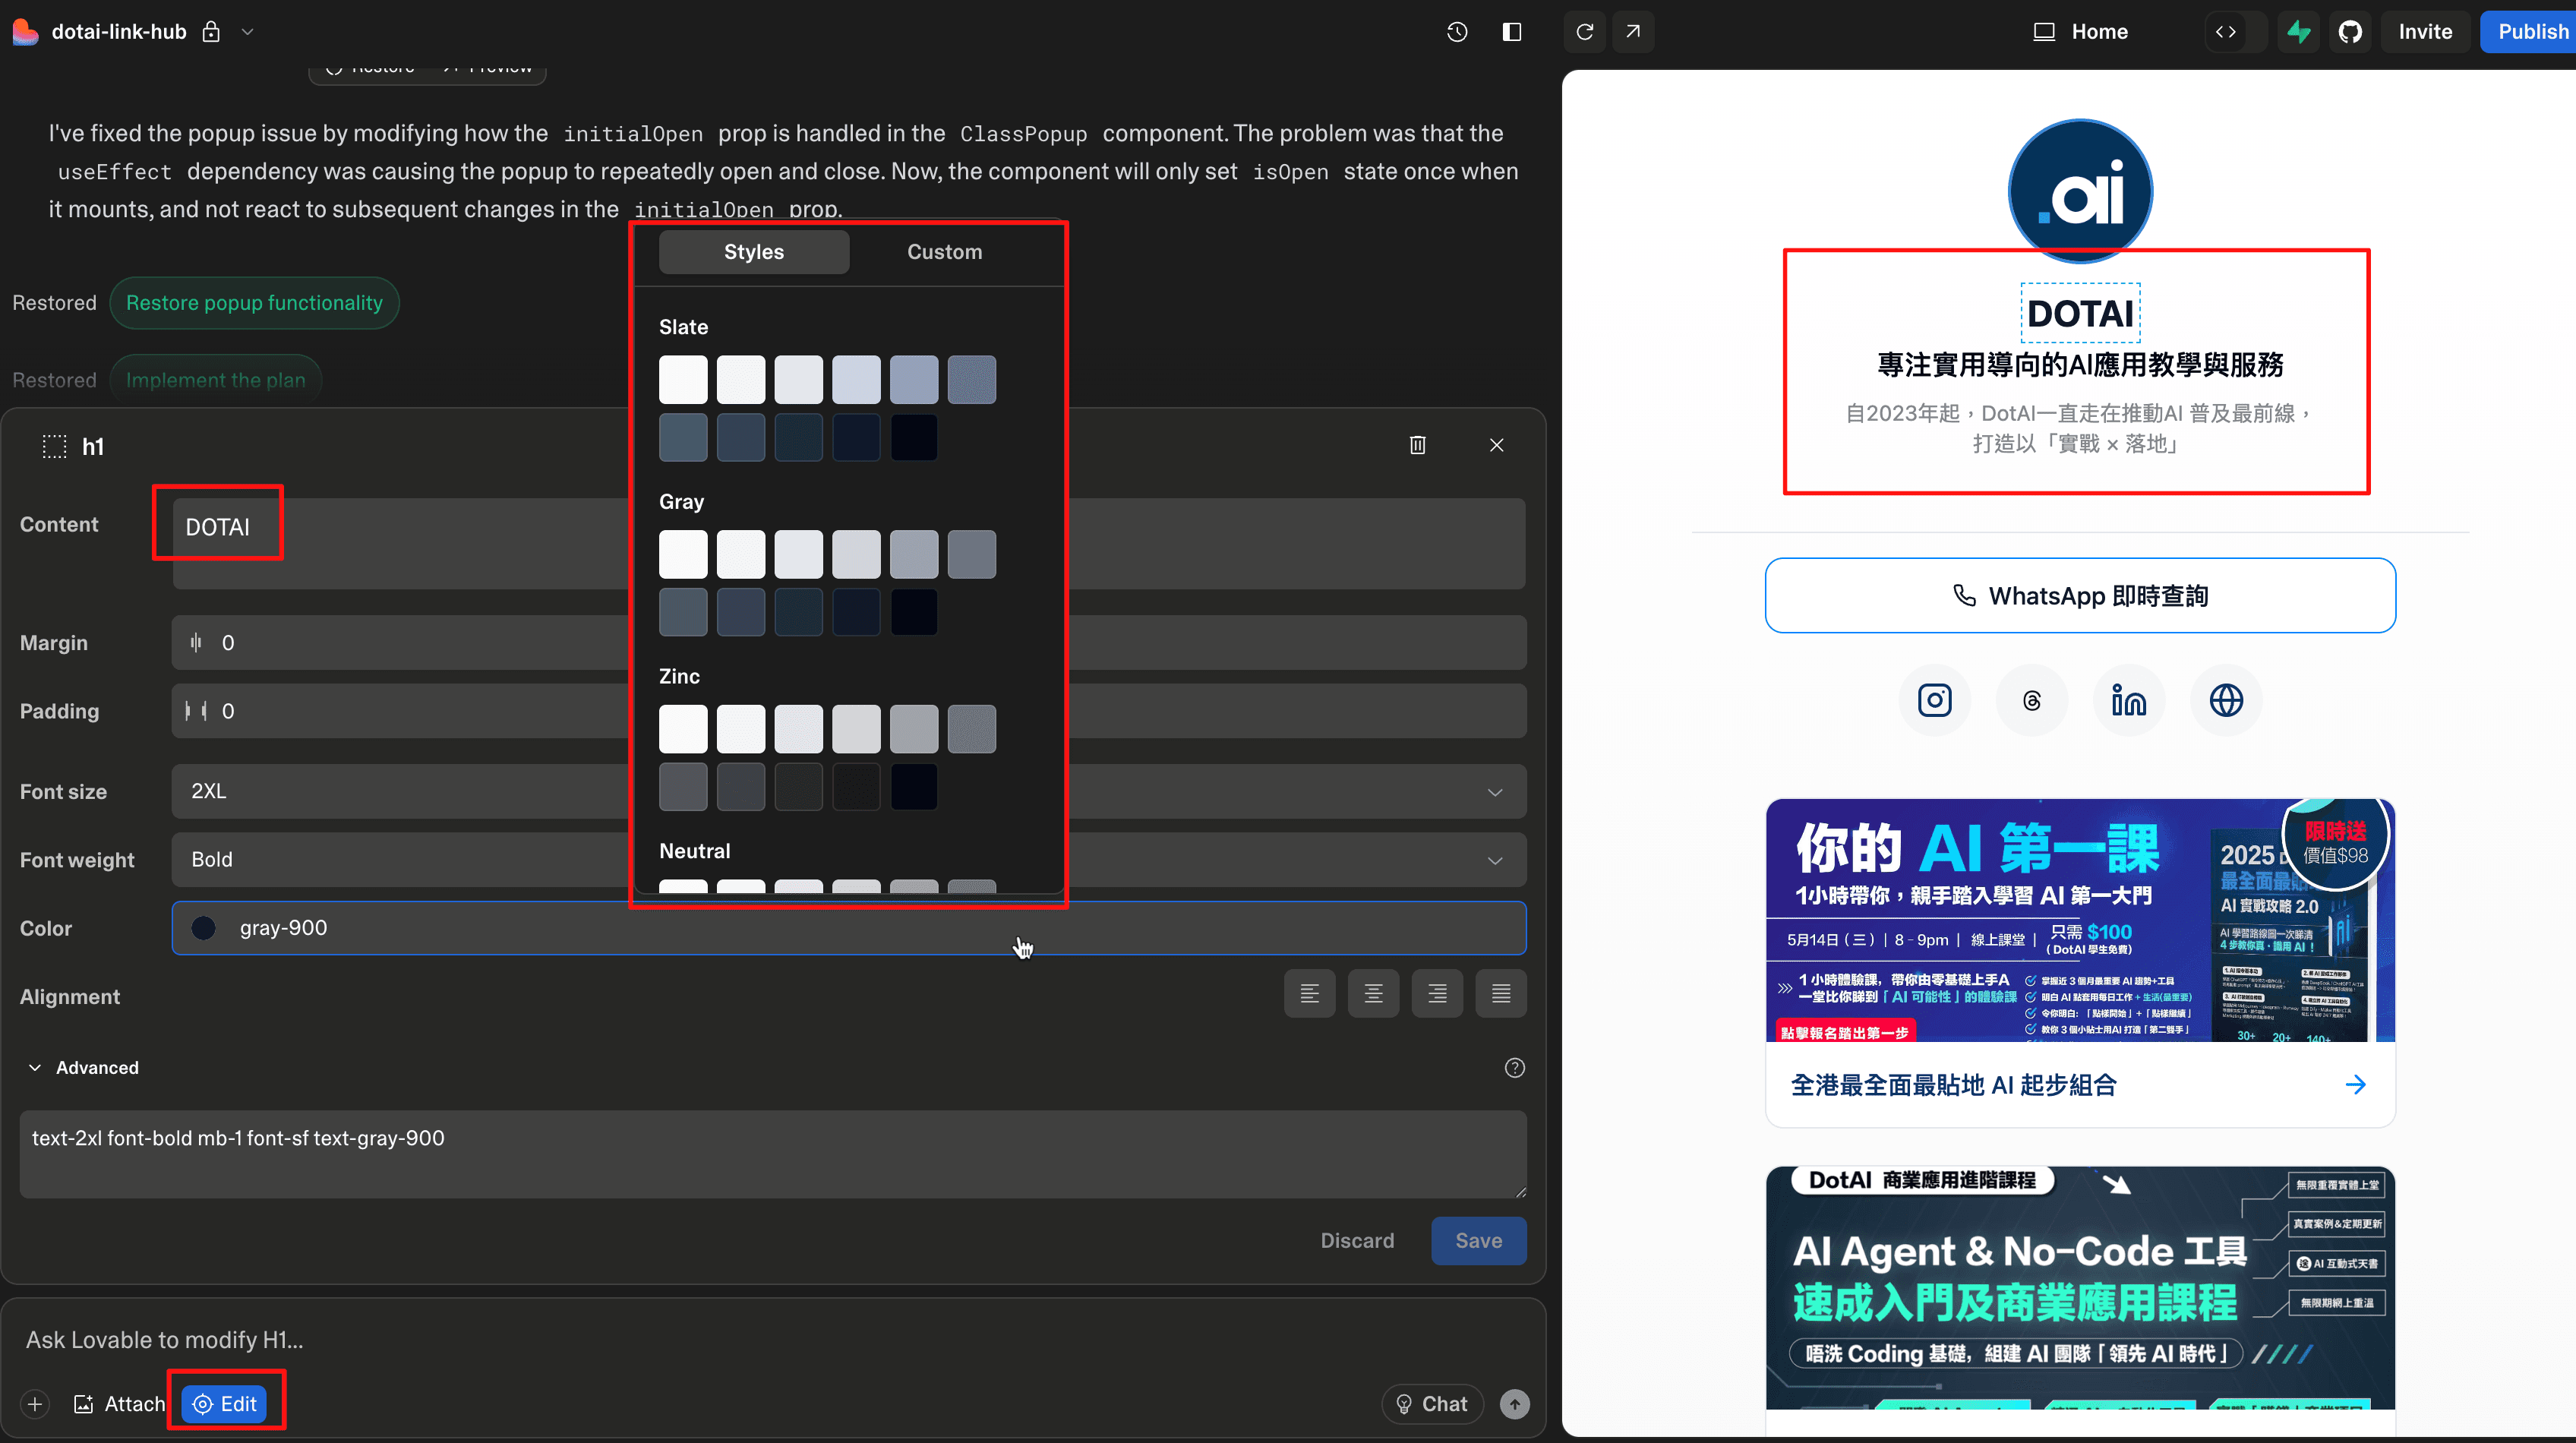2576x1443 pixels.
Task: Select the DOTAI heading in the preview
Action: (2080, 314)
